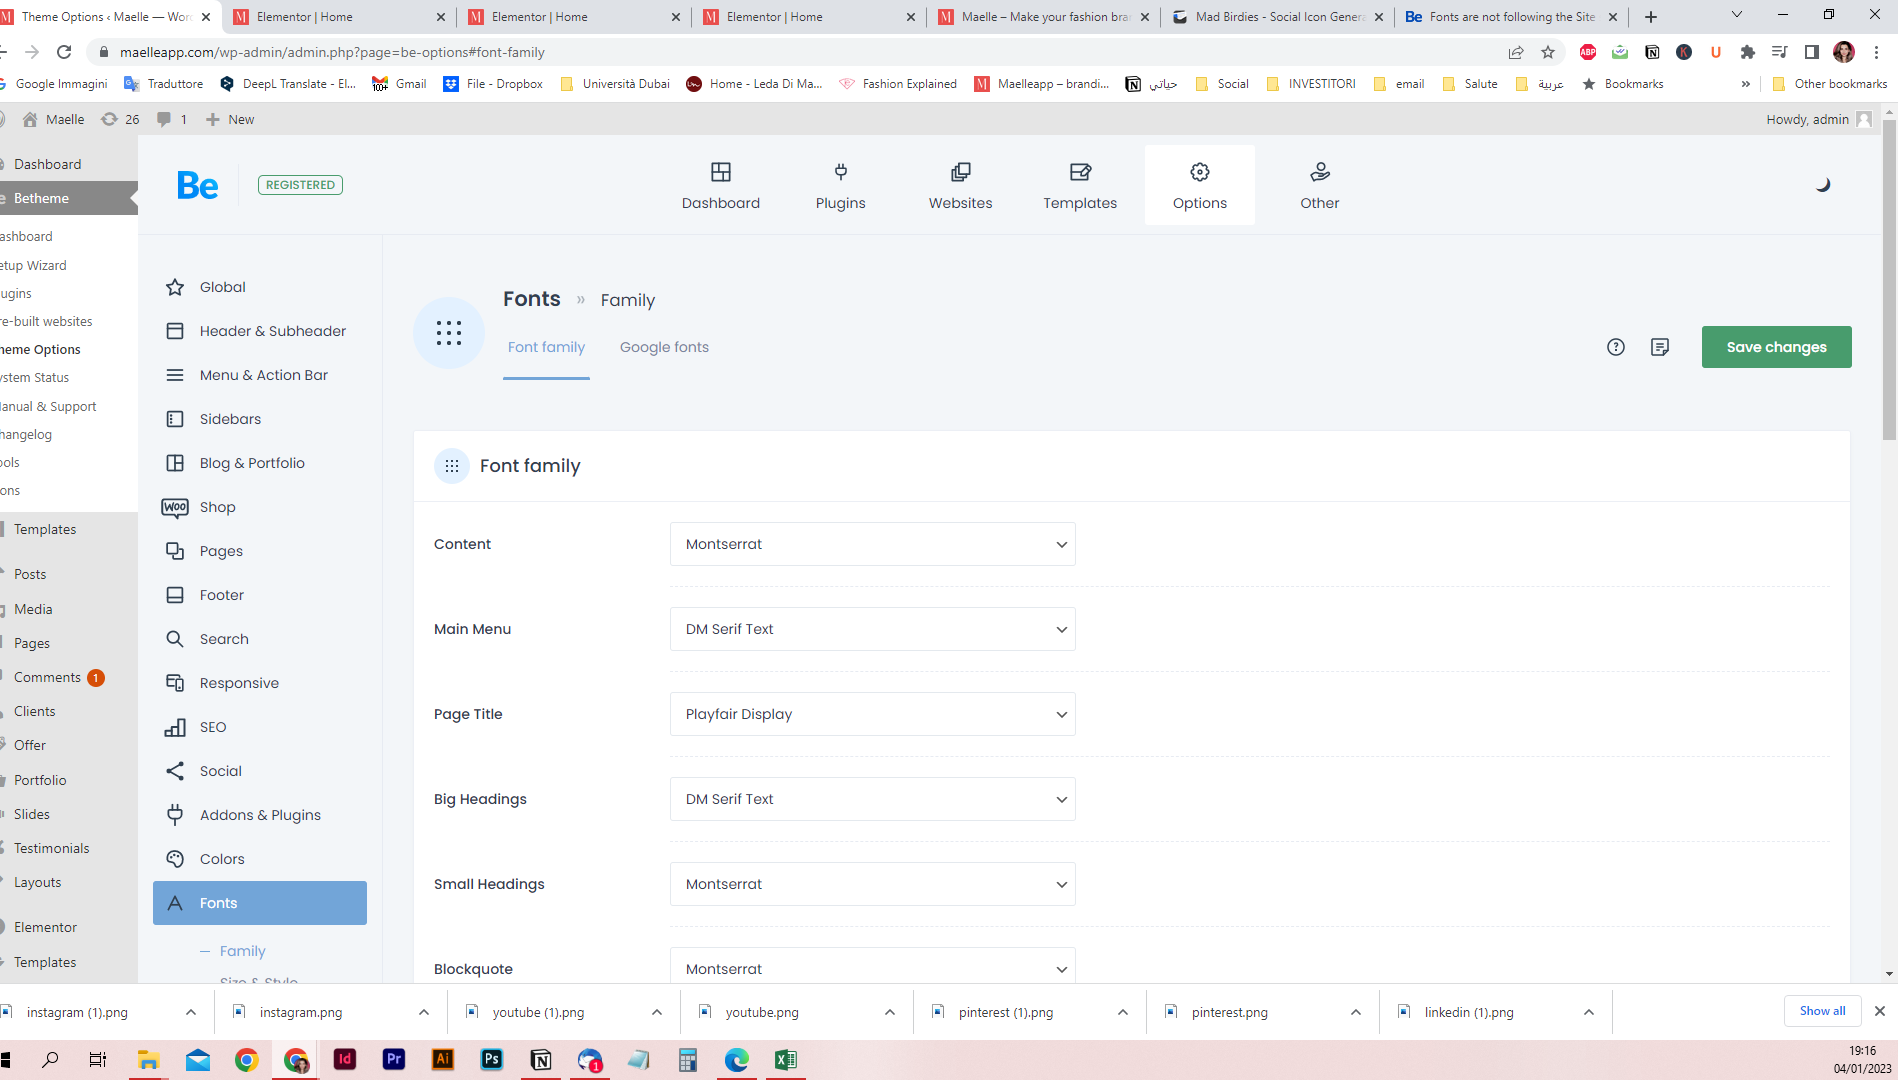Click New in the admin bar
Viewport: 1898px width, 1080px height.
click(x=230, y=119)
